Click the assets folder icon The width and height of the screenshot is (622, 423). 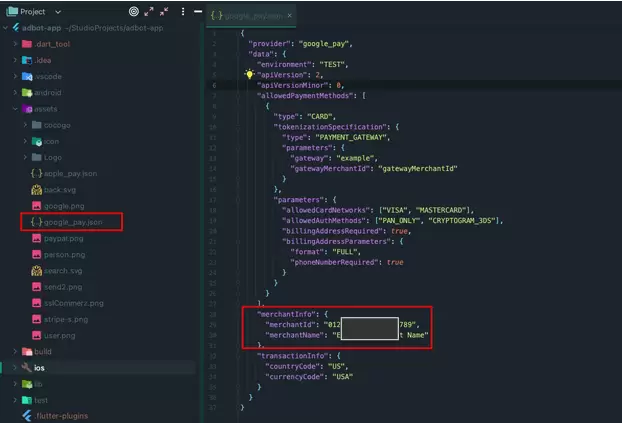[27, 109]
